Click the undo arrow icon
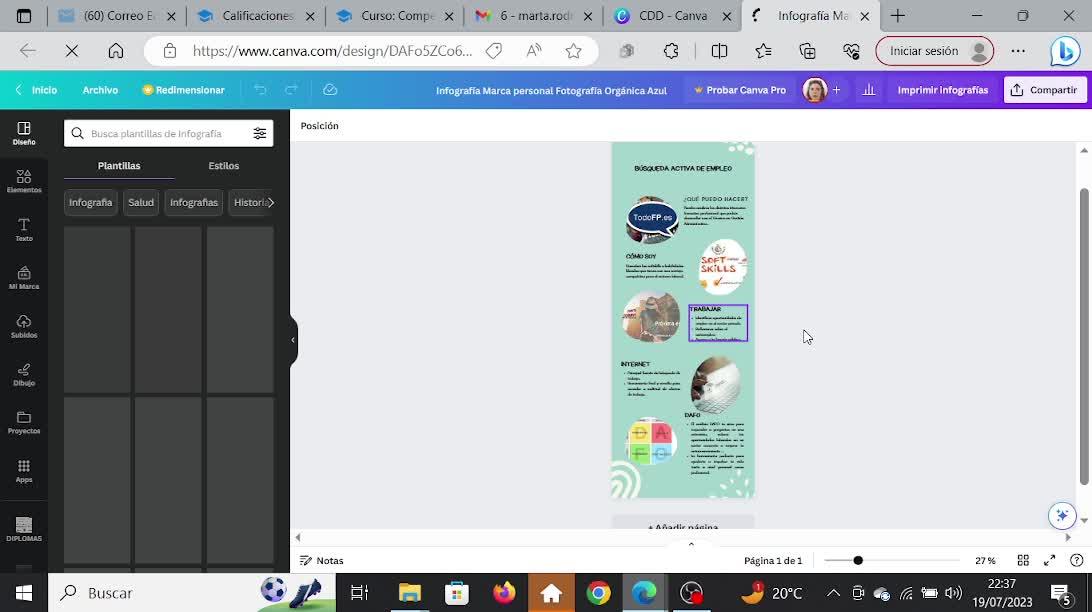Screen dimensions: 1092x612 pyautogui.click(x=260, y=90)
